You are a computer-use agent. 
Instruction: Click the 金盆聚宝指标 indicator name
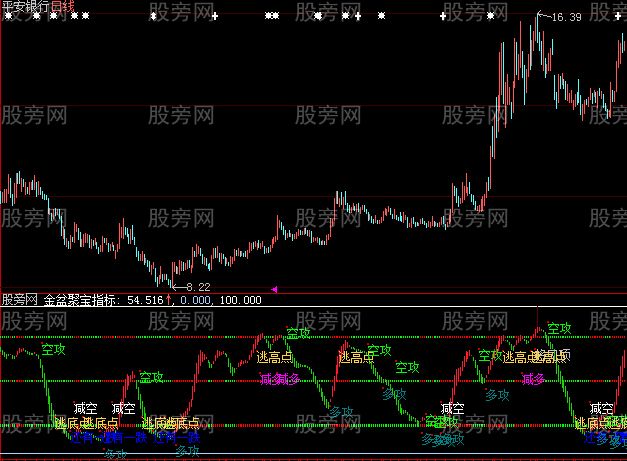tap(81, 299)
